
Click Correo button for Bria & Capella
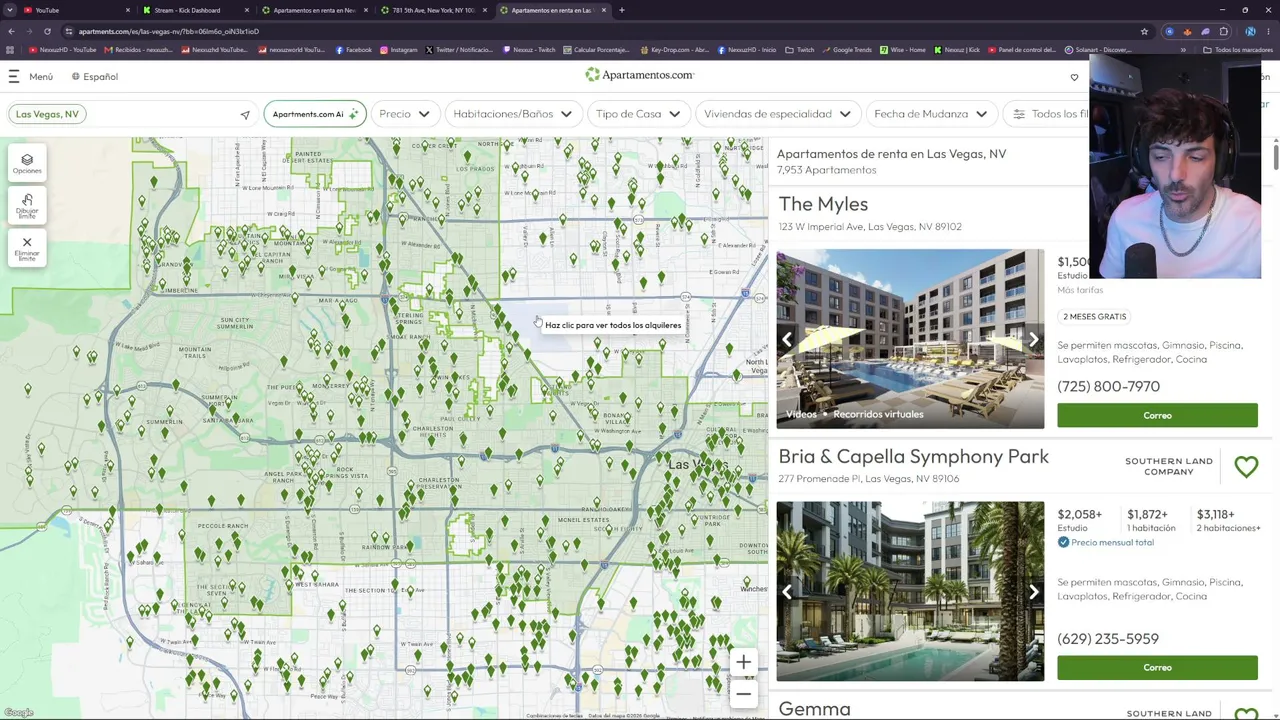pos(1157,667)
